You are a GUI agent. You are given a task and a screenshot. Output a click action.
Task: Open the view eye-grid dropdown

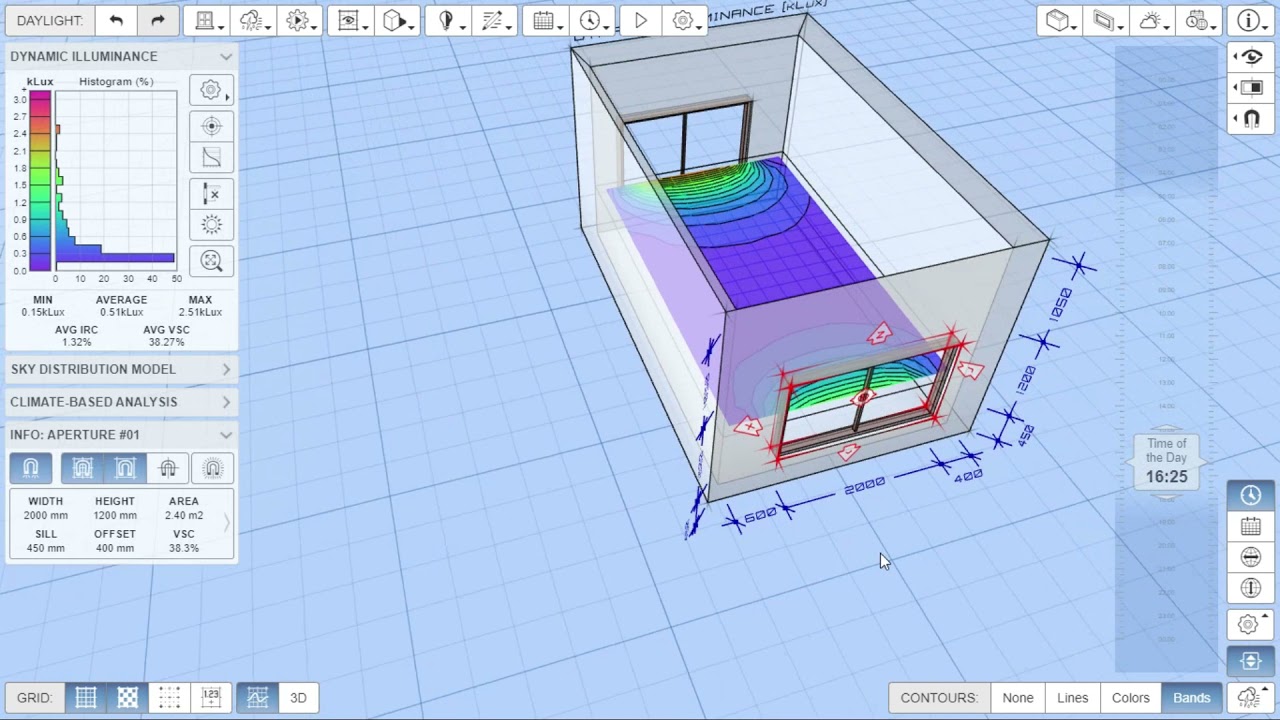tap(352, 21)
